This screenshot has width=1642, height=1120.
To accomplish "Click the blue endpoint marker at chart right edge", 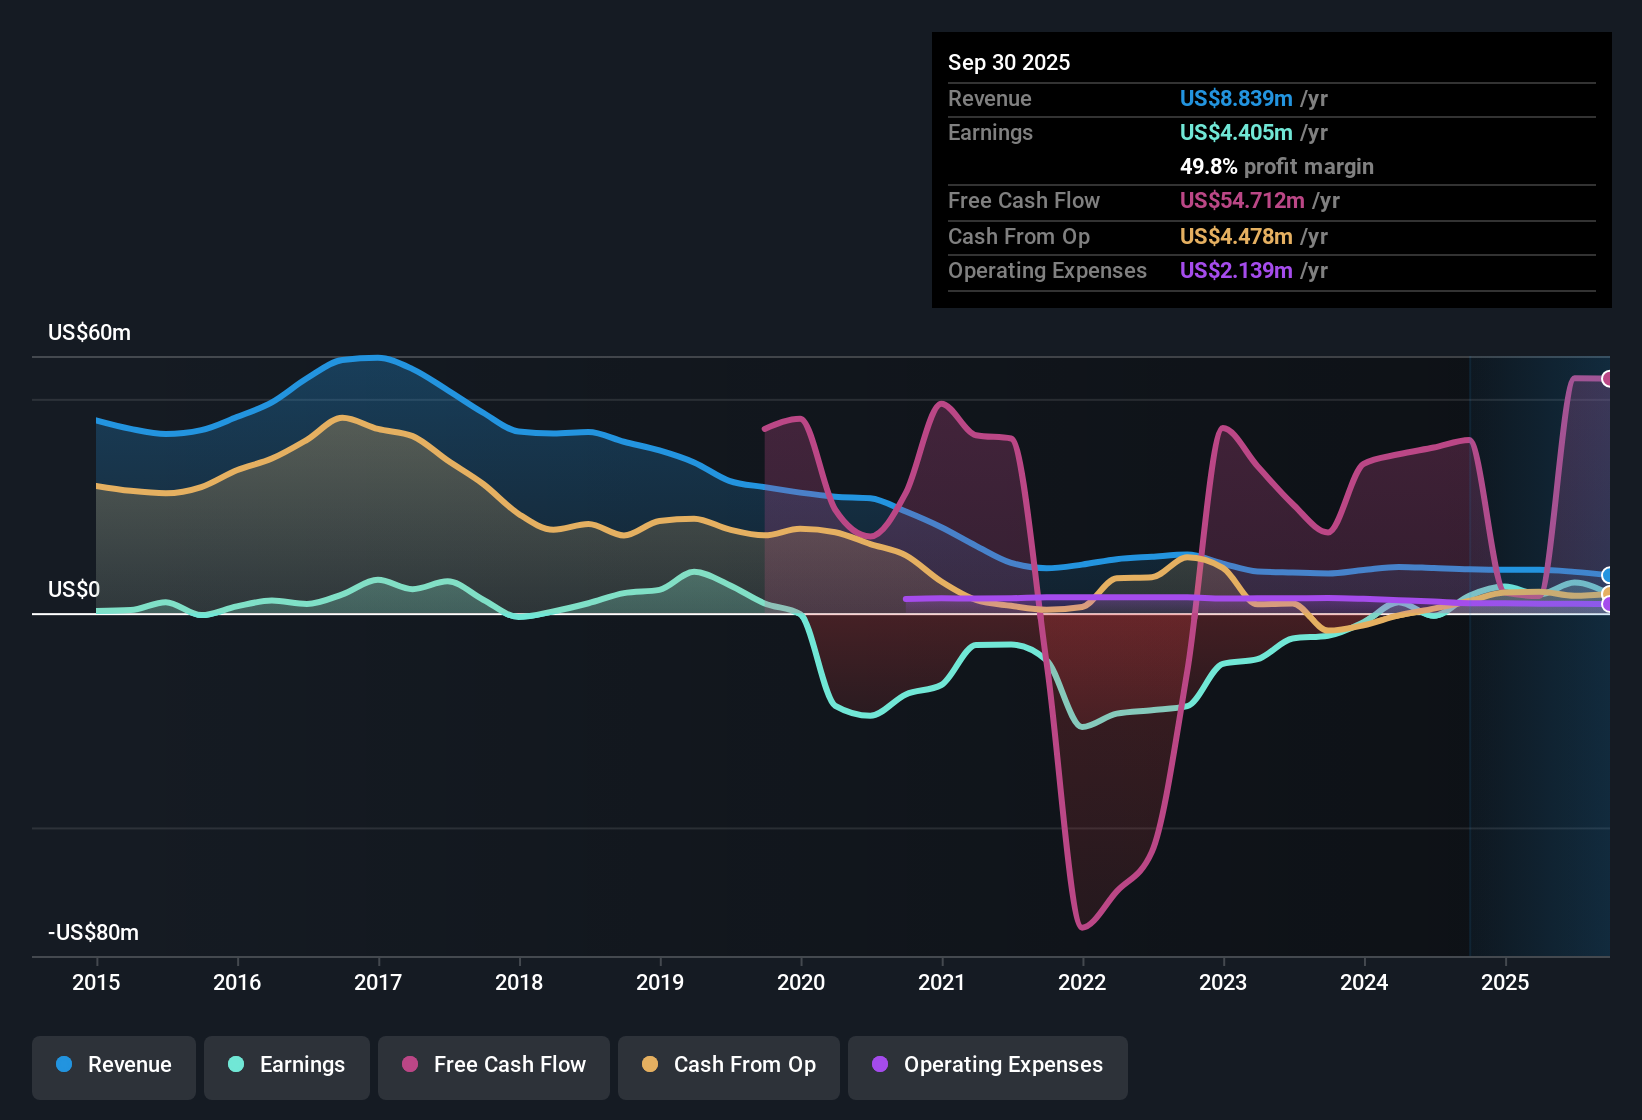I will pos(1606,574).
